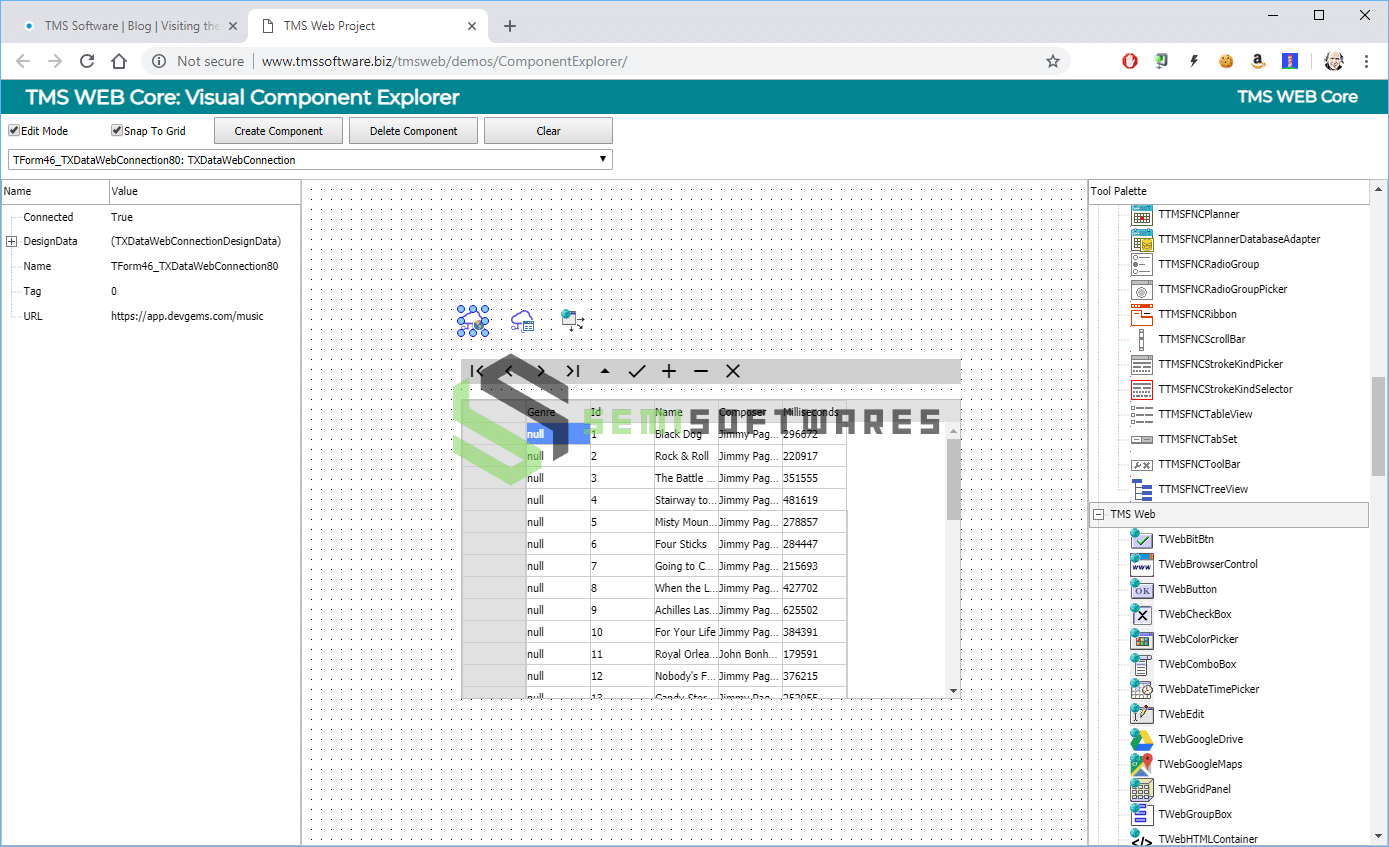This screenshot has height=847, width=1389.
Task: Click the TTMSFNCTableView icon
Action: point(1141,415)
